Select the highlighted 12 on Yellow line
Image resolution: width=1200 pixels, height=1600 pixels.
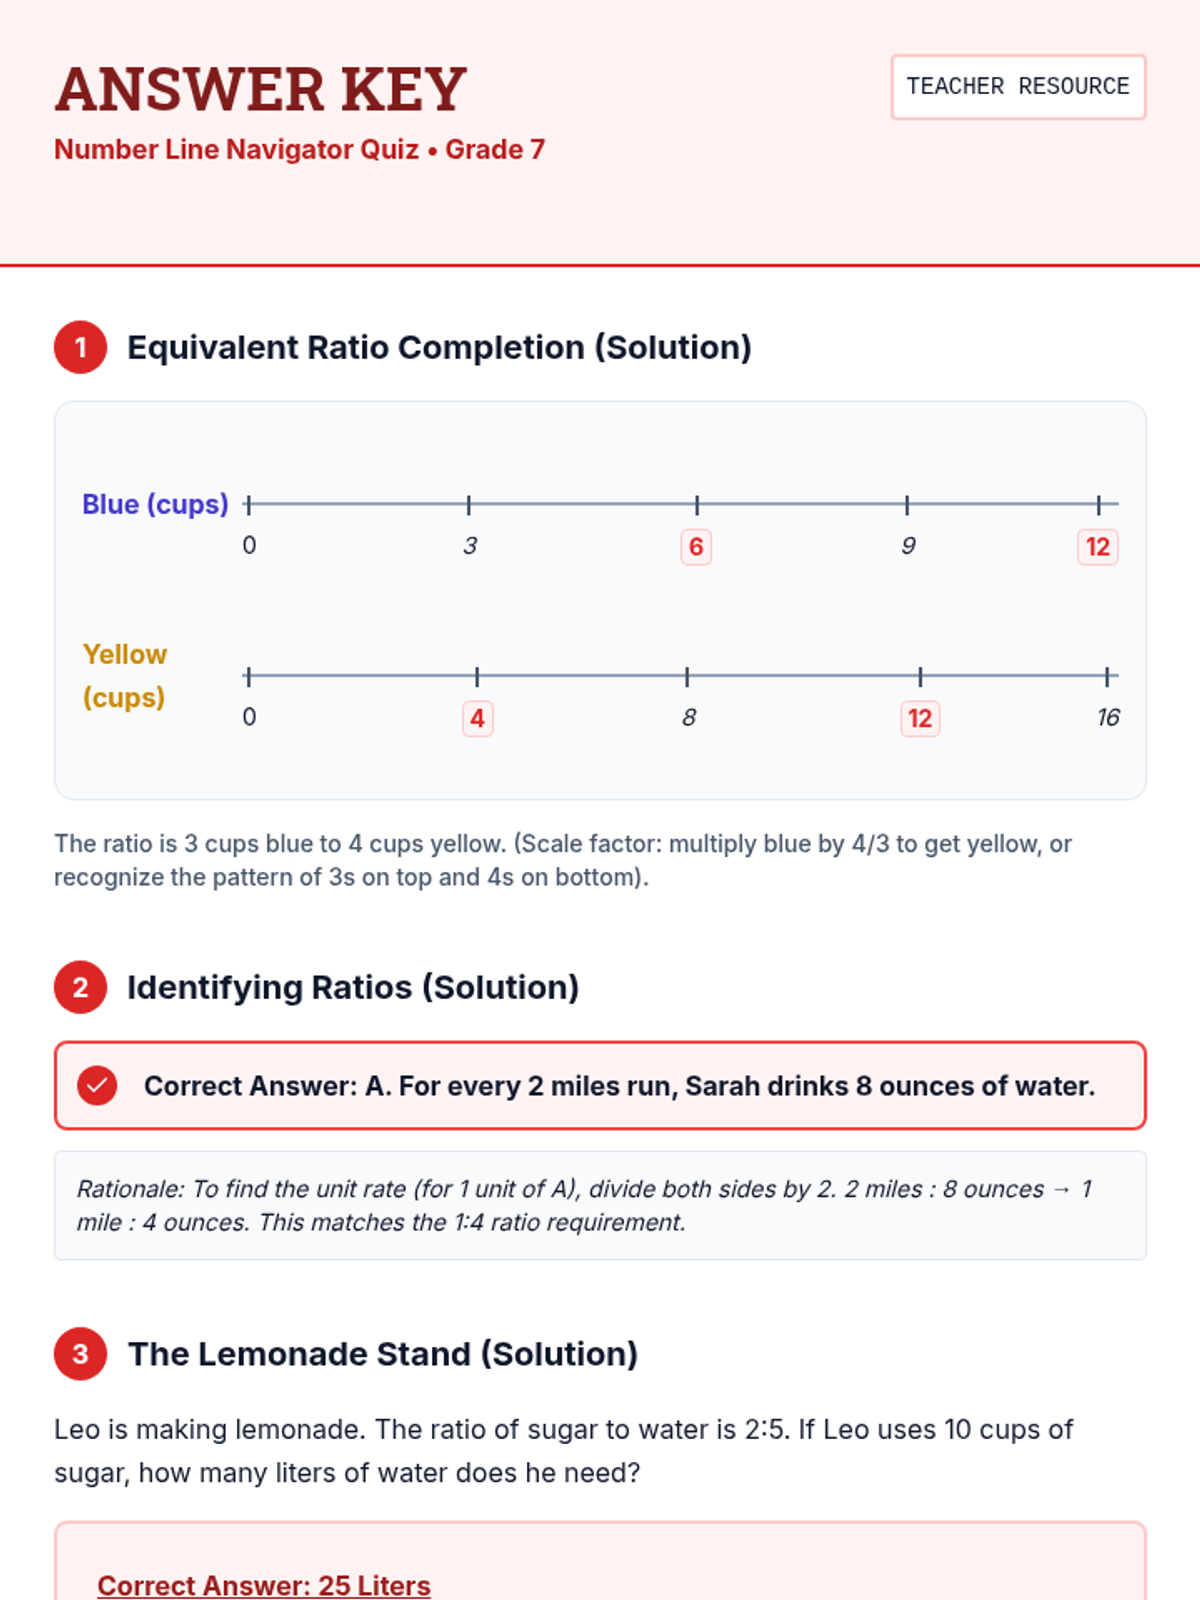919,718
